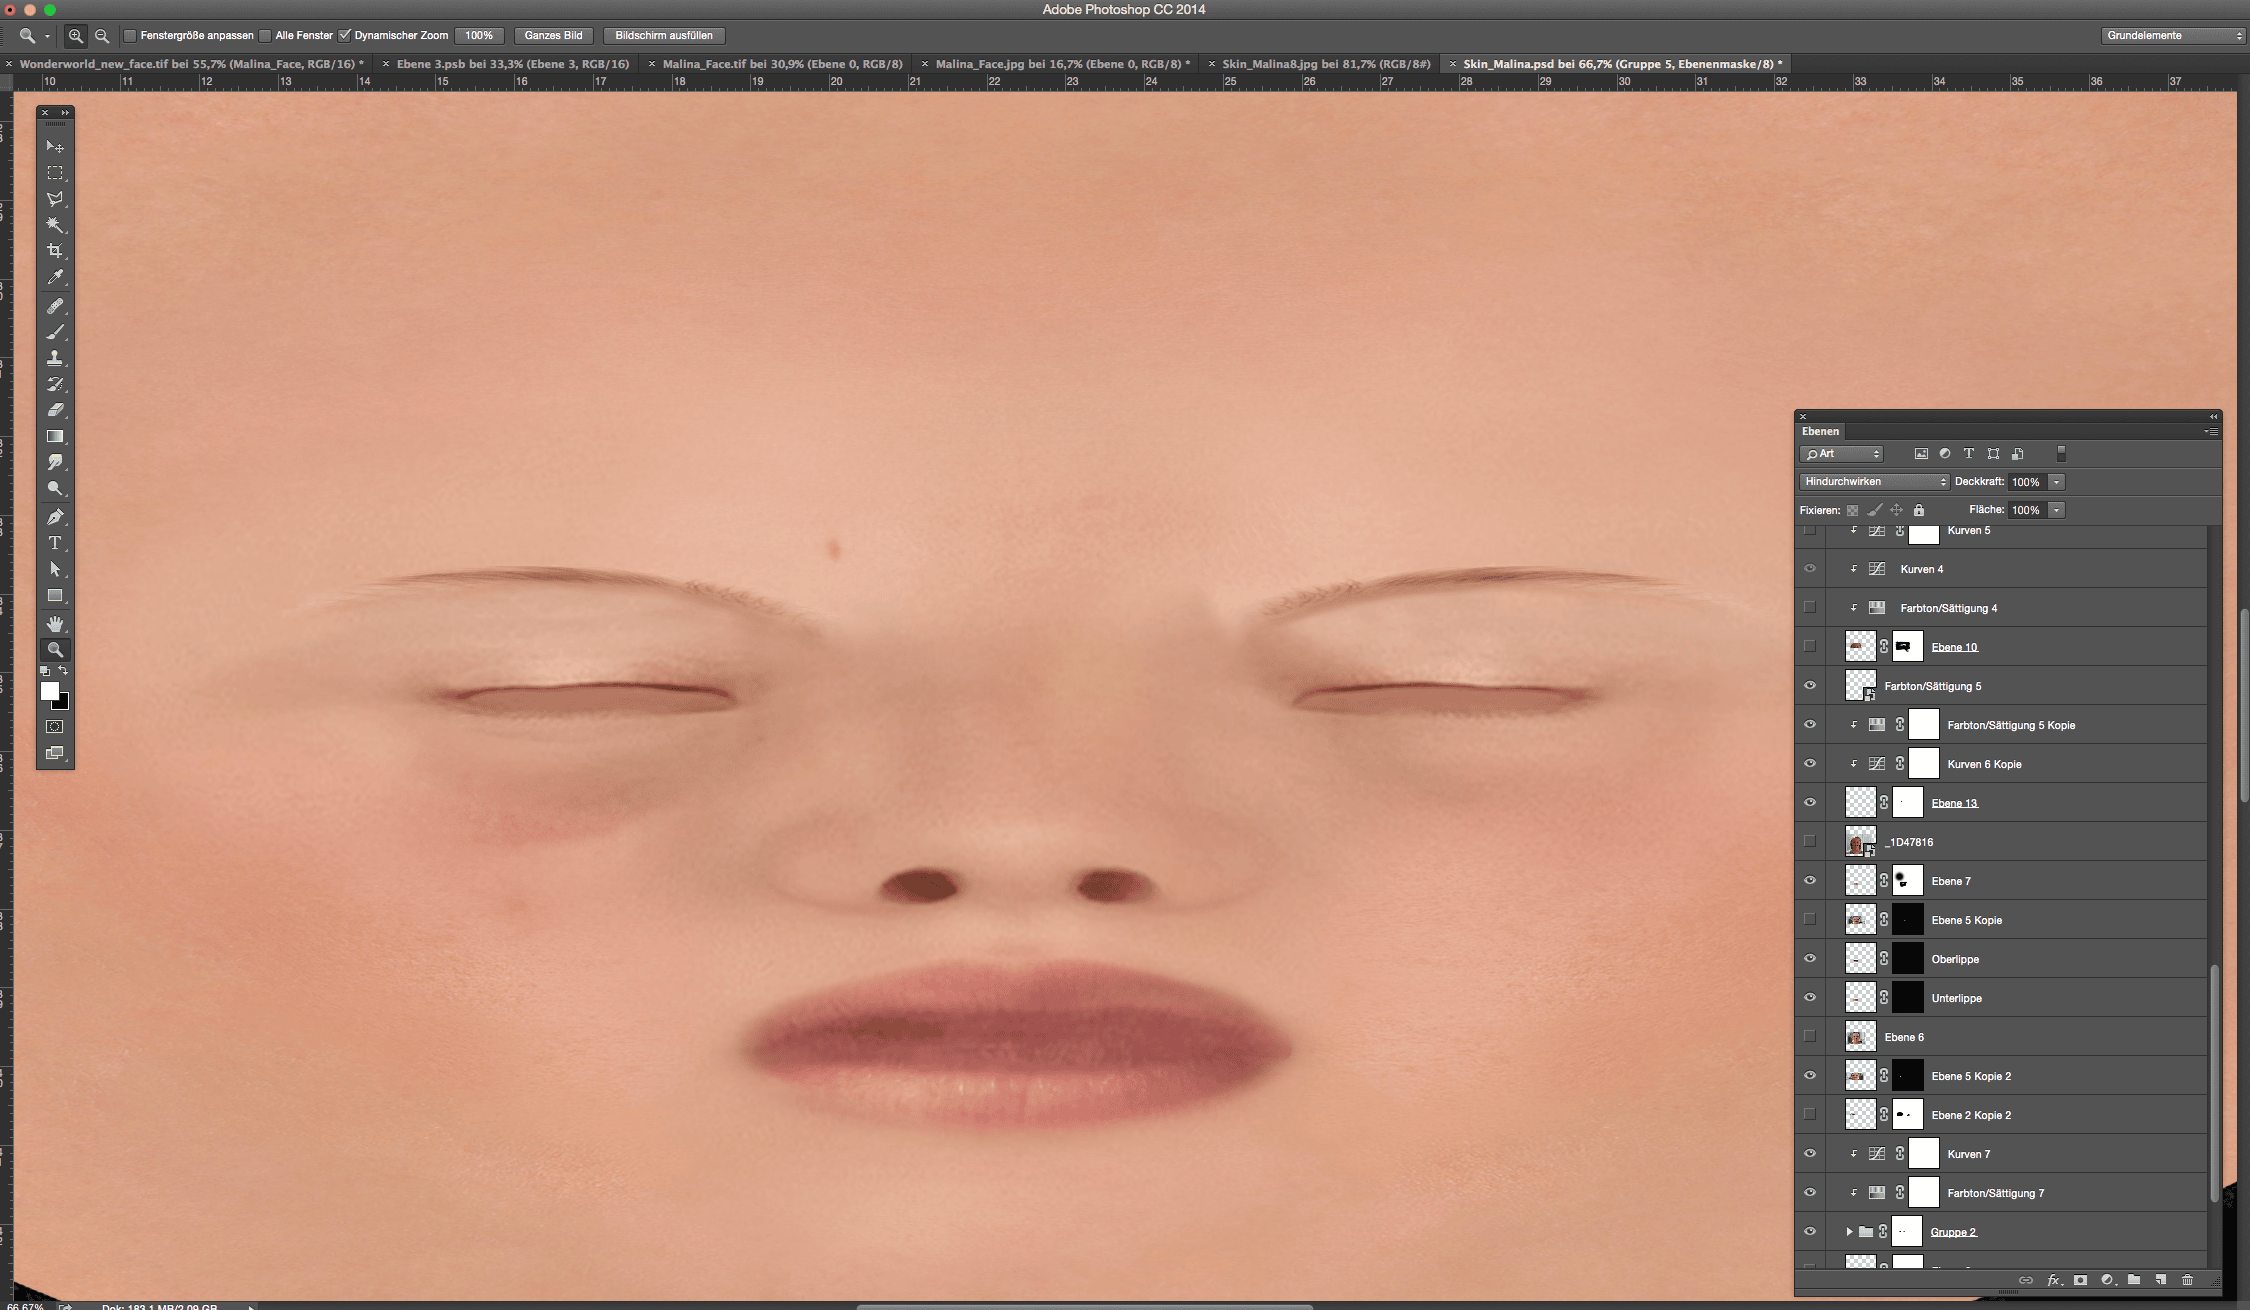Select the Eyedropper tool
This screenshot has width=2250, height=1310.
[x=55, y=277]
